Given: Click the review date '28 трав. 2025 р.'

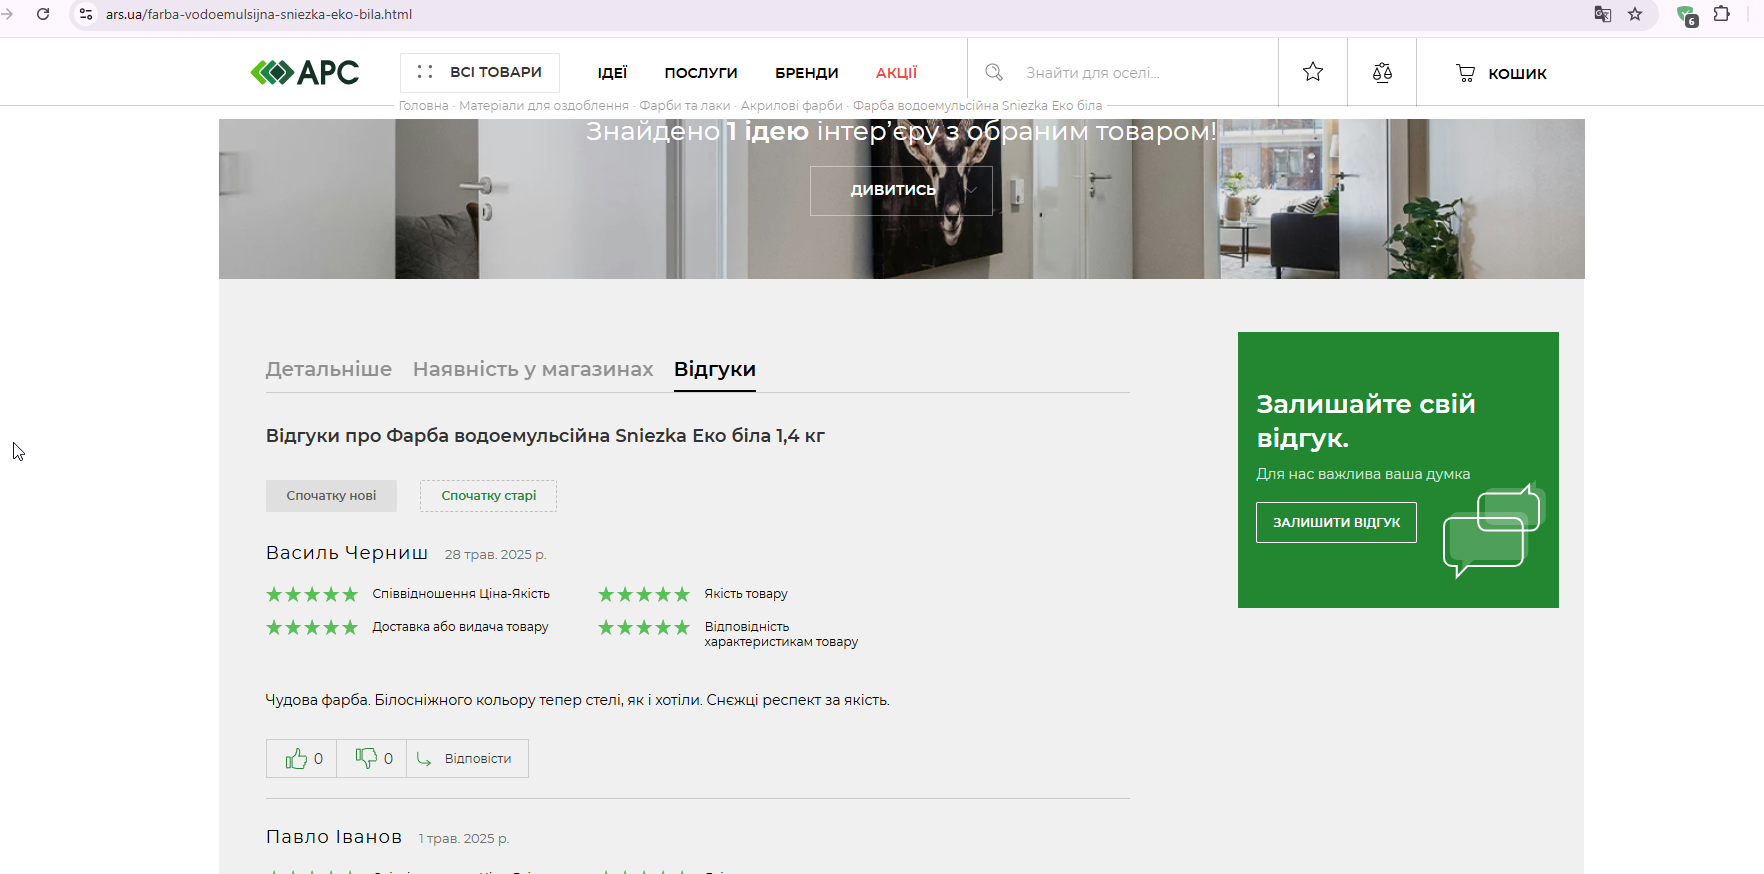Looking at the screenshot, I should click(x=495, y=555).
